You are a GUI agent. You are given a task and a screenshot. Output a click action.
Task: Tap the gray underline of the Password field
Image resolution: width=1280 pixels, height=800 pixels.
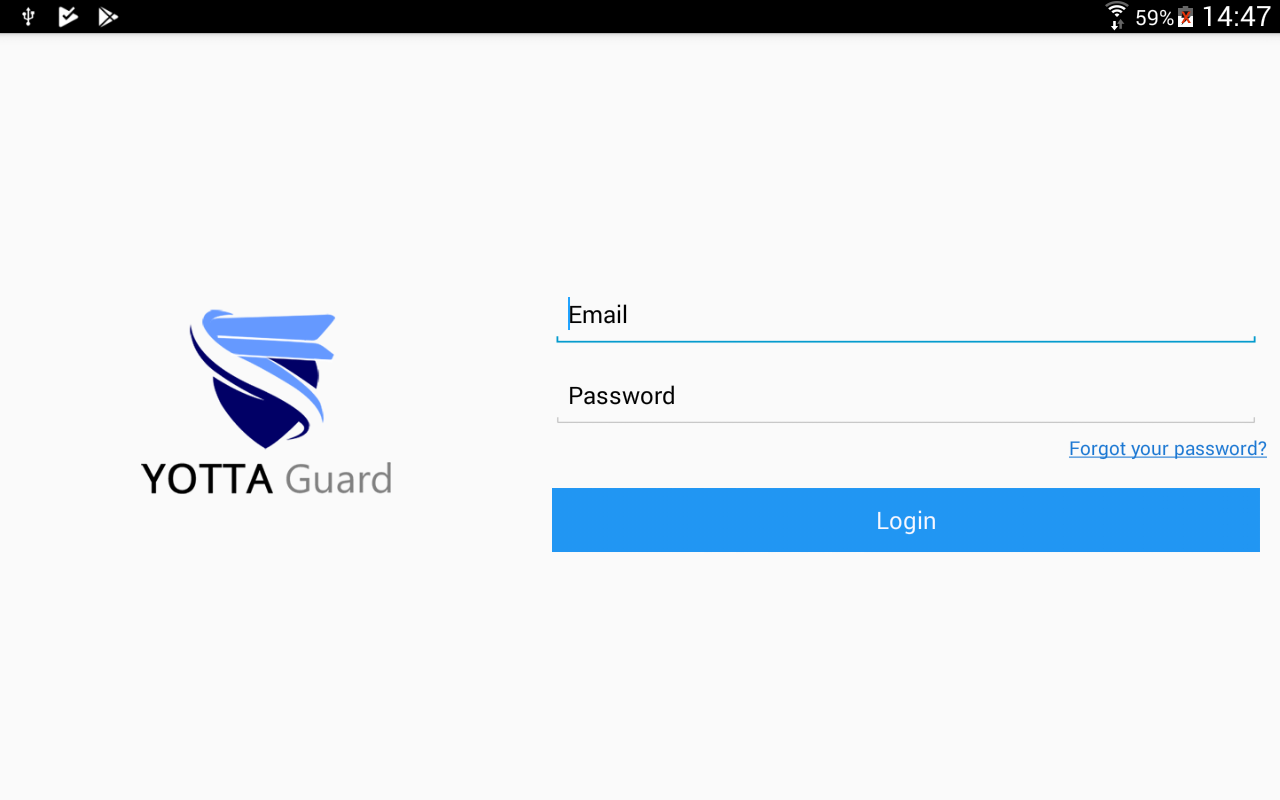(906, 421)
